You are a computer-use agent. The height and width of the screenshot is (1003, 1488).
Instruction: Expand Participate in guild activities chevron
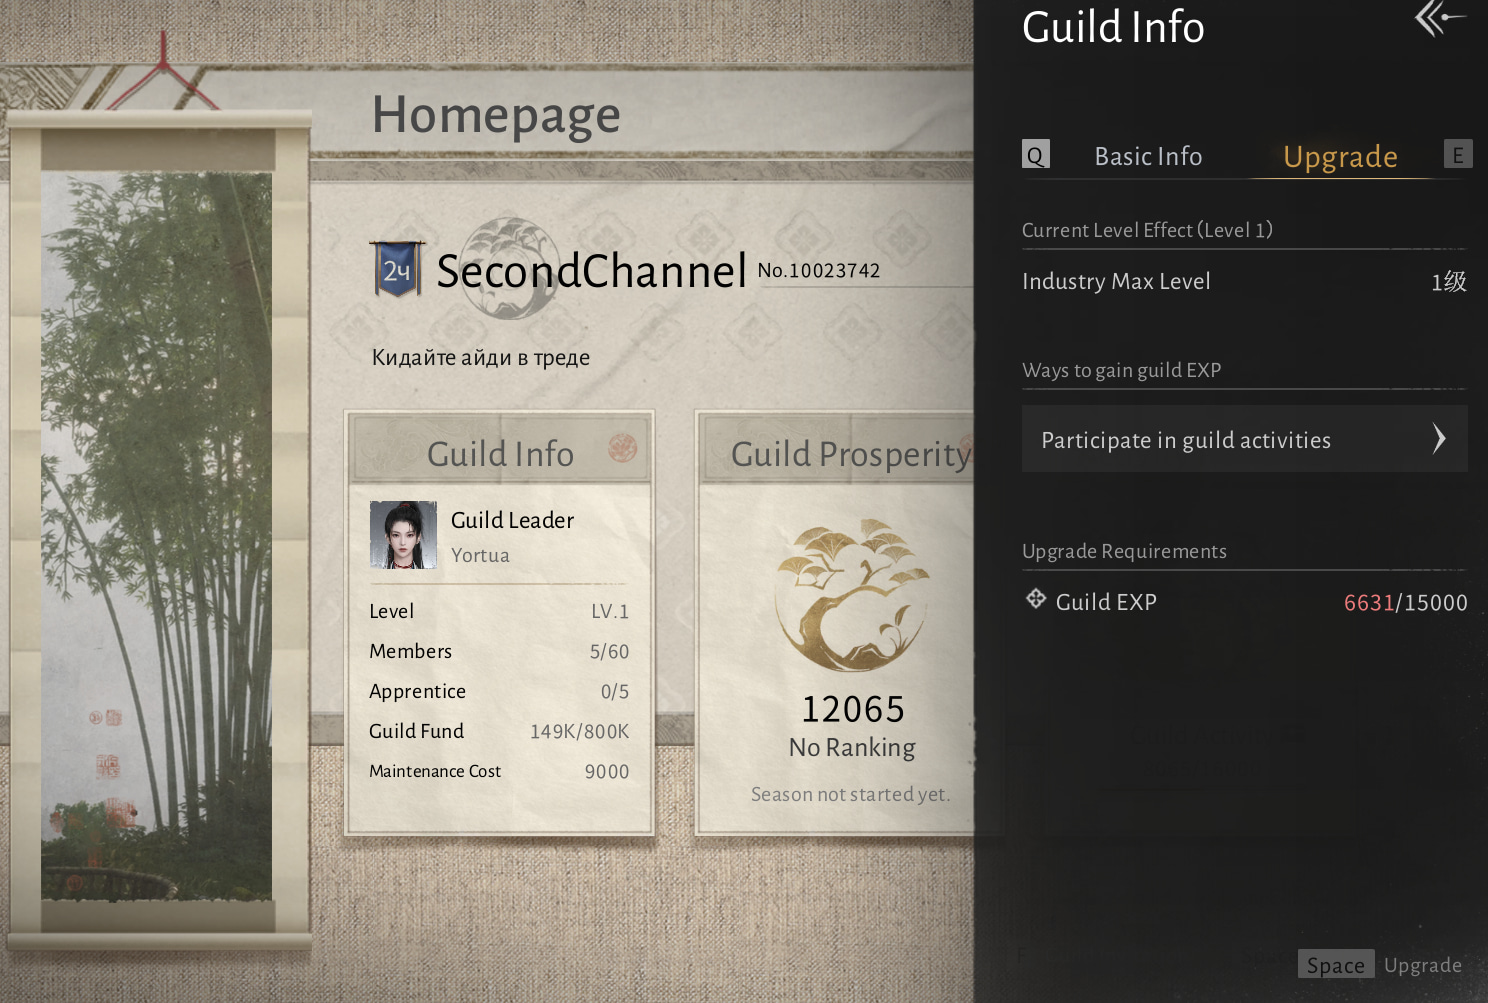click(x=1439, y=438)
